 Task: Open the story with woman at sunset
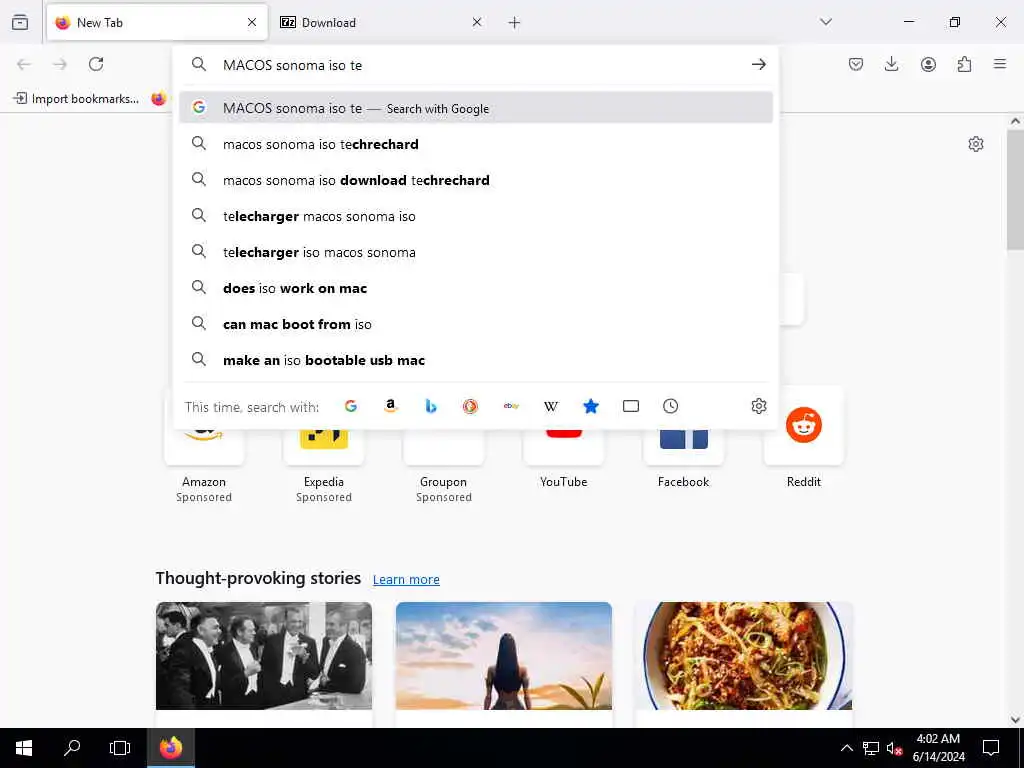pyautogui.click(x=504, y=656)
